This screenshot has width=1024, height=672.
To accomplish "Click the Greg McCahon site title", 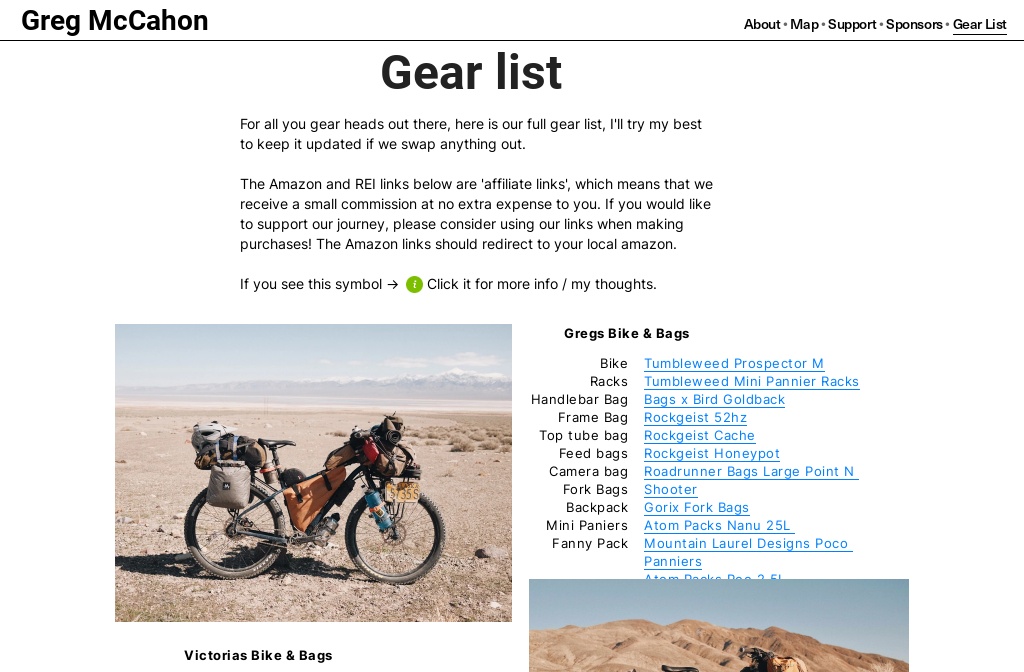I will click(114, 20).
